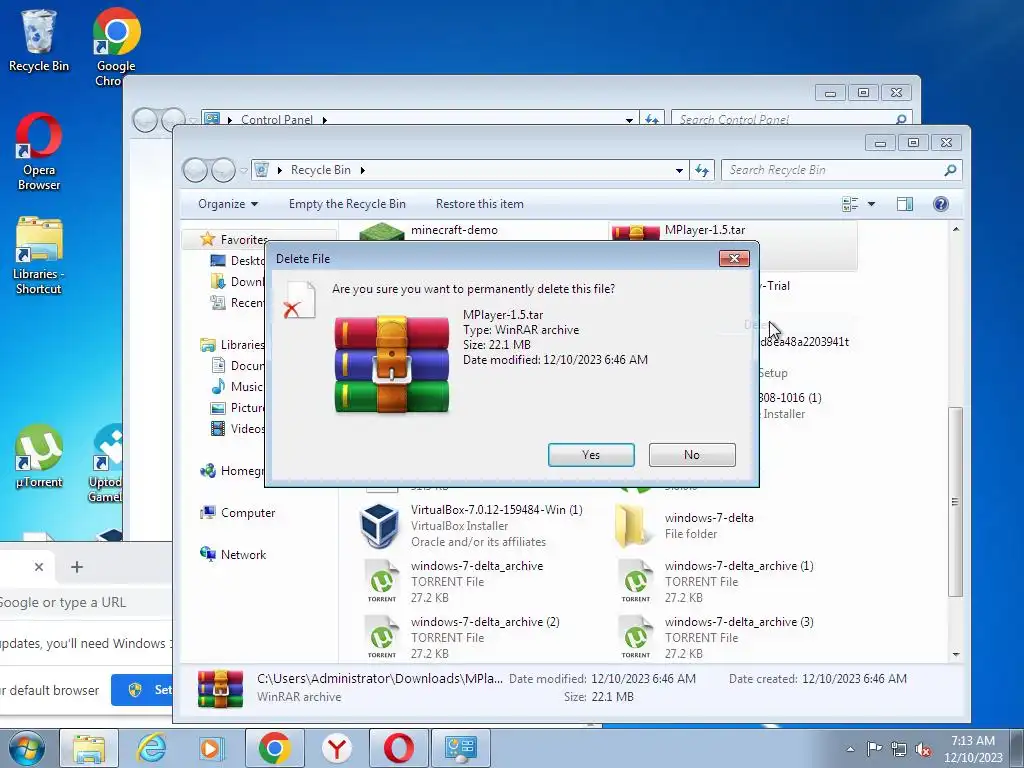
Task: Open the Windows Start menu
Action: pos(26,748)
